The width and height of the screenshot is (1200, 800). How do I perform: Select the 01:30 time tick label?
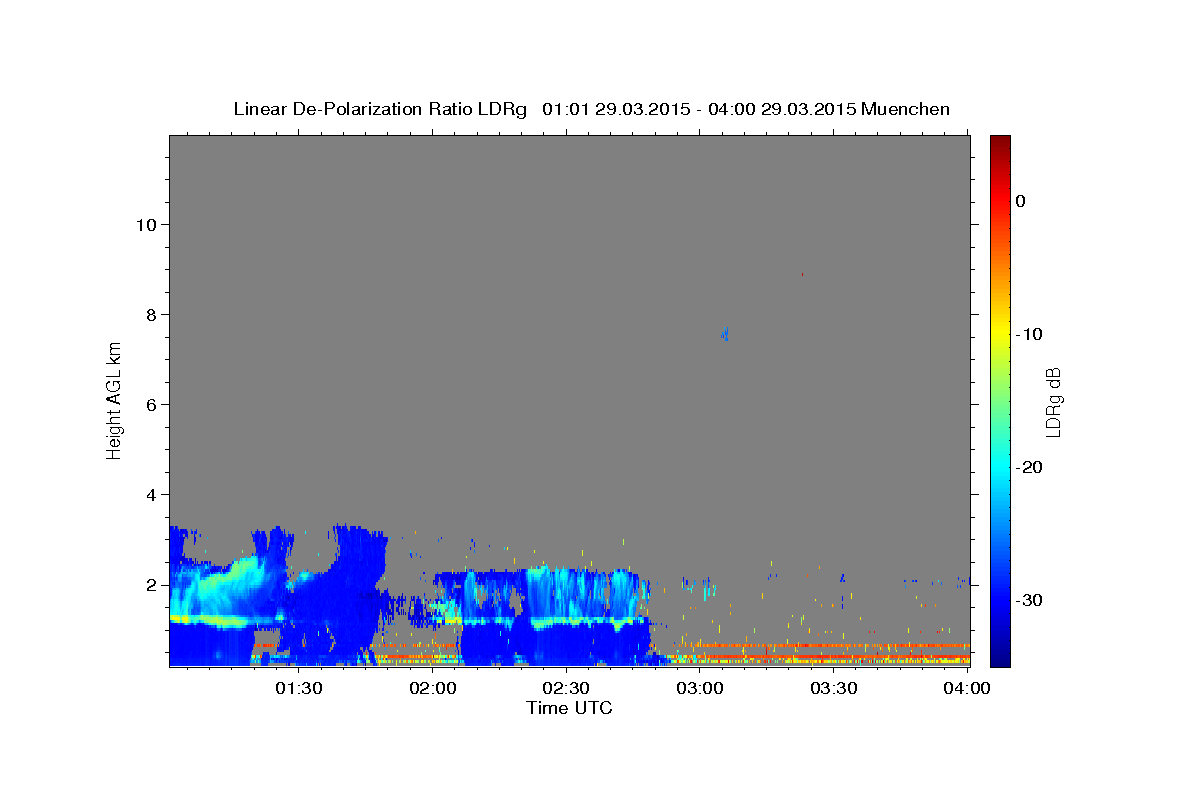point(299,688)
